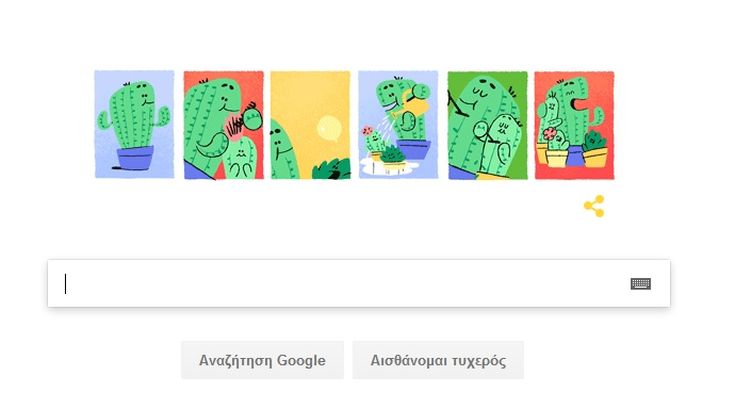Click the Αισθάνομαι τυχερός button
Viewport: 735px width, 409px height.
[438, 360]
